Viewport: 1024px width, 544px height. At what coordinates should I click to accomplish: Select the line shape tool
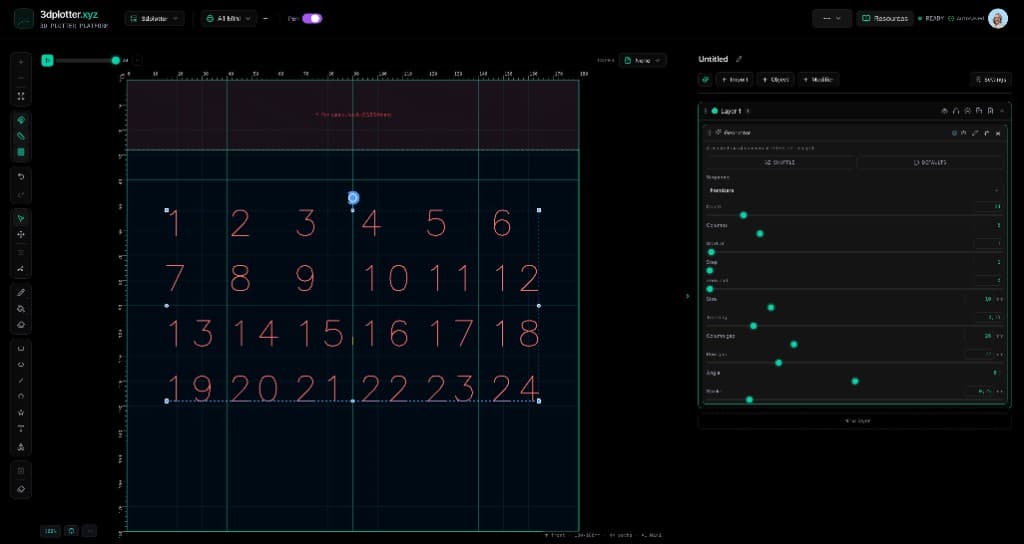click(x=21, y=380)
